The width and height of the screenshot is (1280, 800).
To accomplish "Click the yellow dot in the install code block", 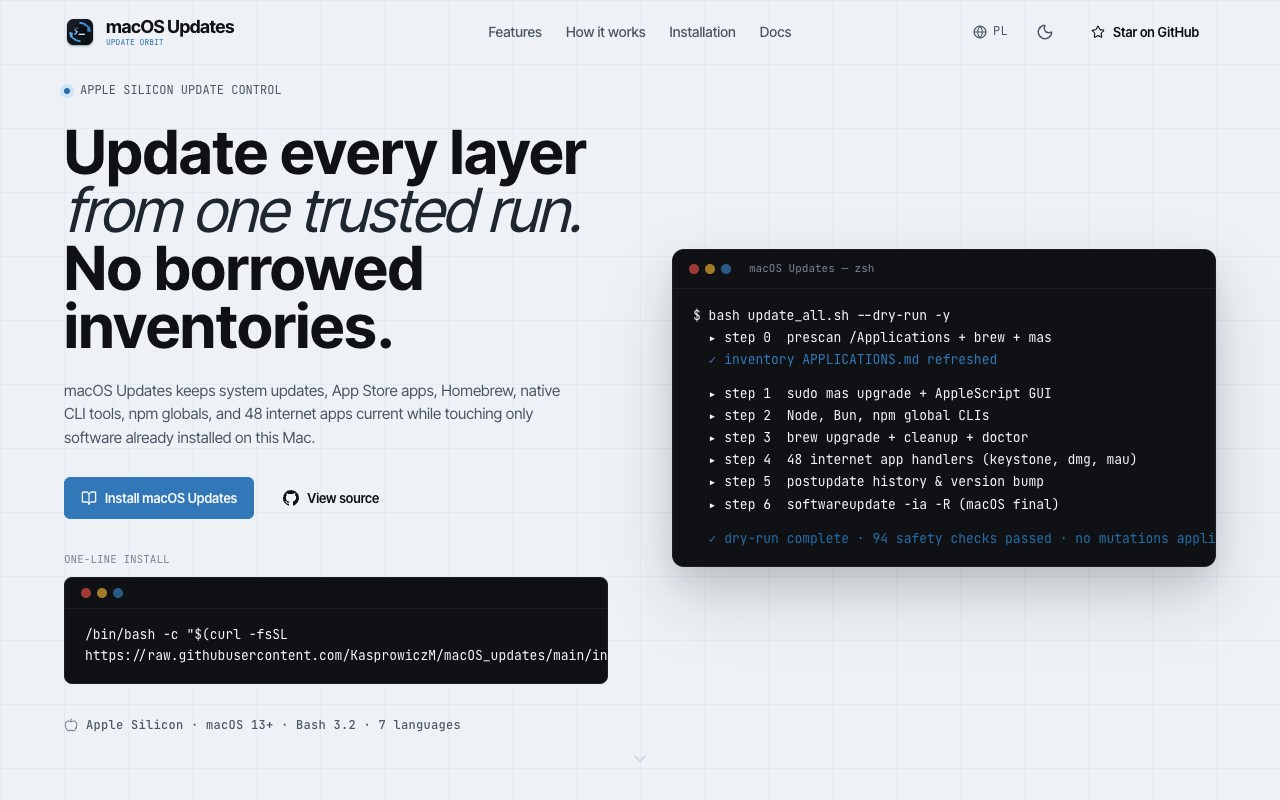I will [x=102, y=593].
